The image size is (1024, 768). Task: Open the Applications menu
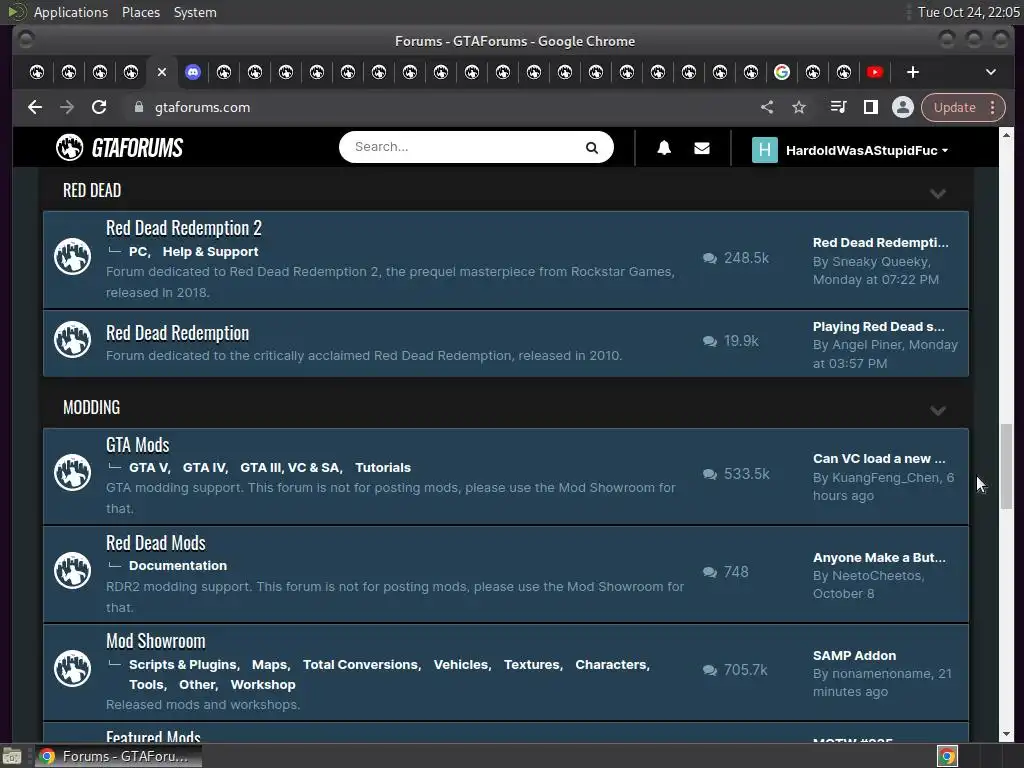[71, 12]
